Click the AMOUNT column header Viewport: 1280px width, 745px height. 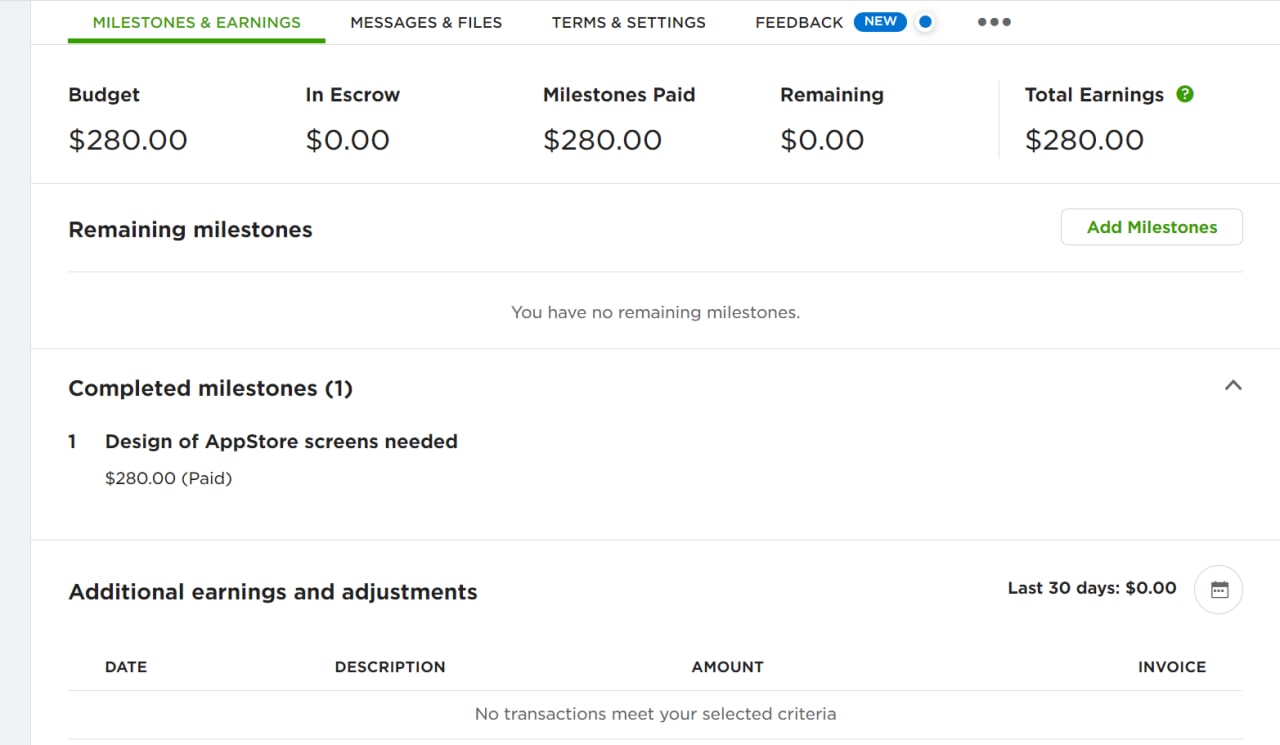[727, 667]
